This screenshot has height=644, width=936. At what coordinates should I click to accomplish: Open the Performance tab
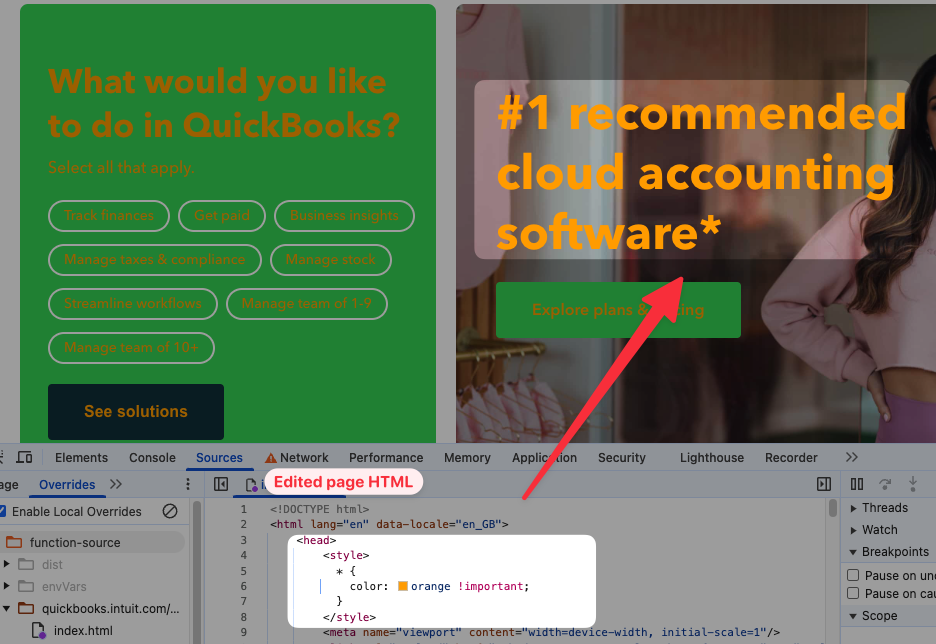coord(386,458)
